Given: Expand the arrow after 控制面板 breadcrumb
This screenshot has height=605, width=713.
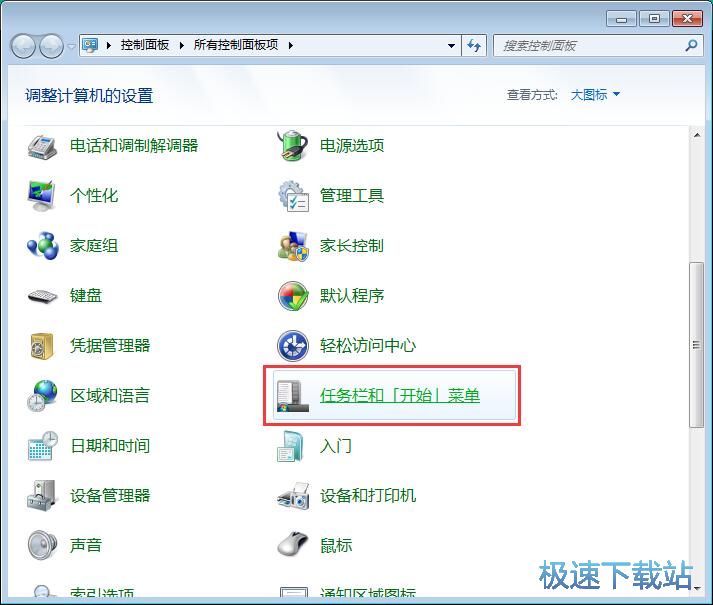Looking at the screenshot, I should coord(182,45).
